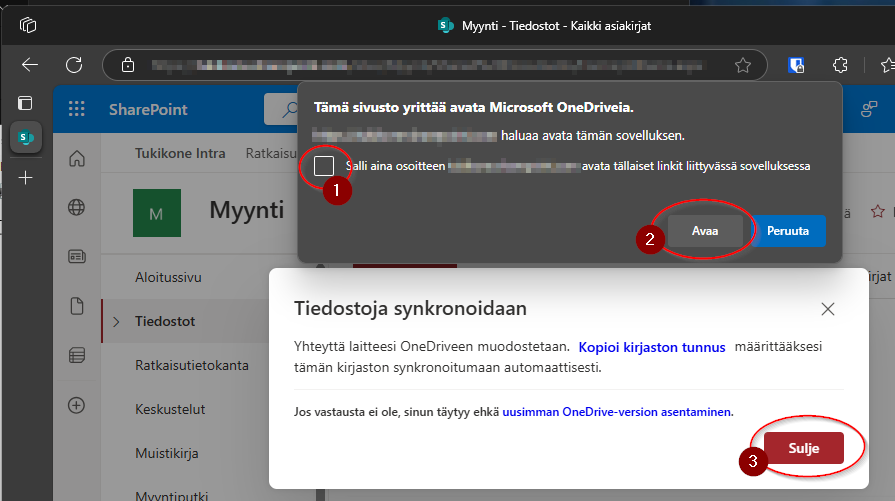The image size is (895, 501).
Task: Add page to favorites star
Action: 743,66
